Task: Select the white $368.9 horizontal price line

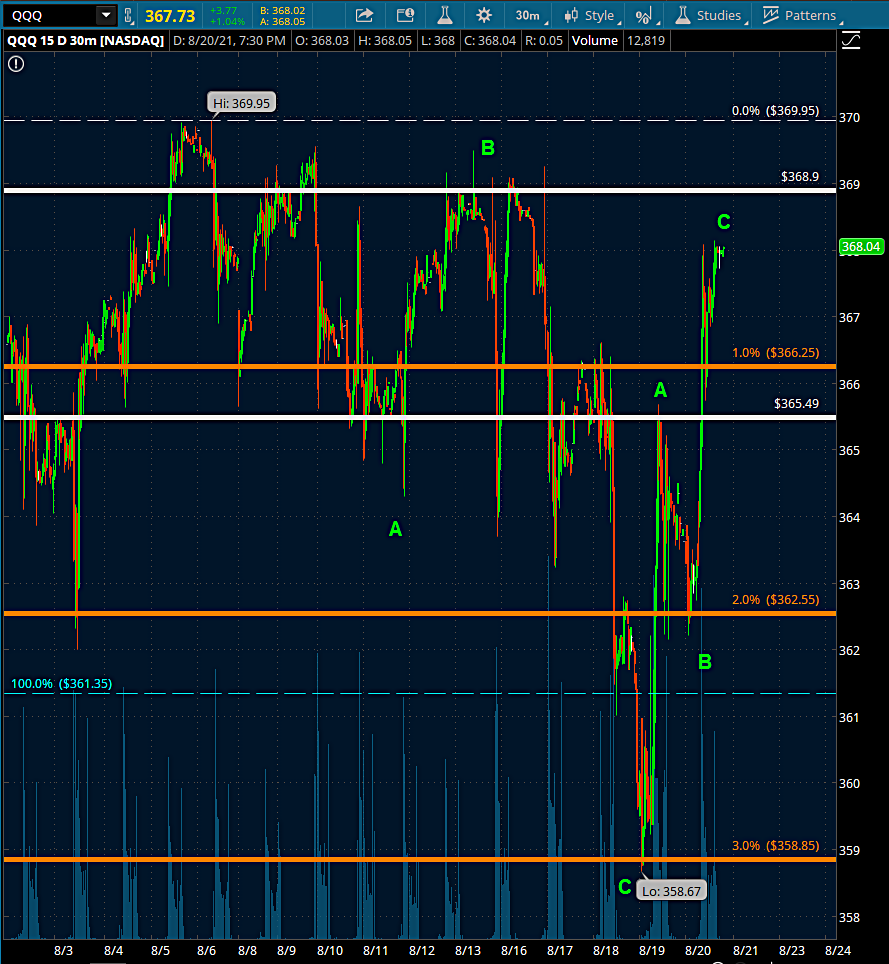Action: [400, 189]
